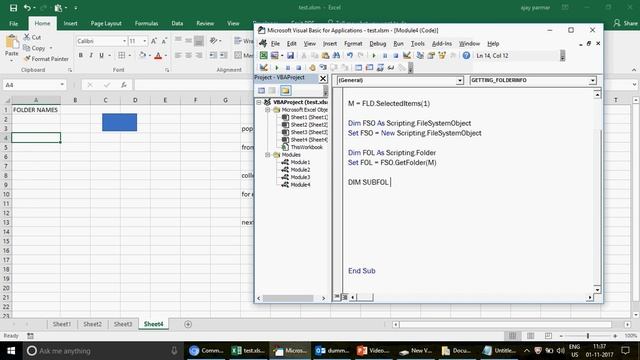This screenshot has height=360, width=640.
Task: Click the font color A icon in Excel
Action: (158, 56)
